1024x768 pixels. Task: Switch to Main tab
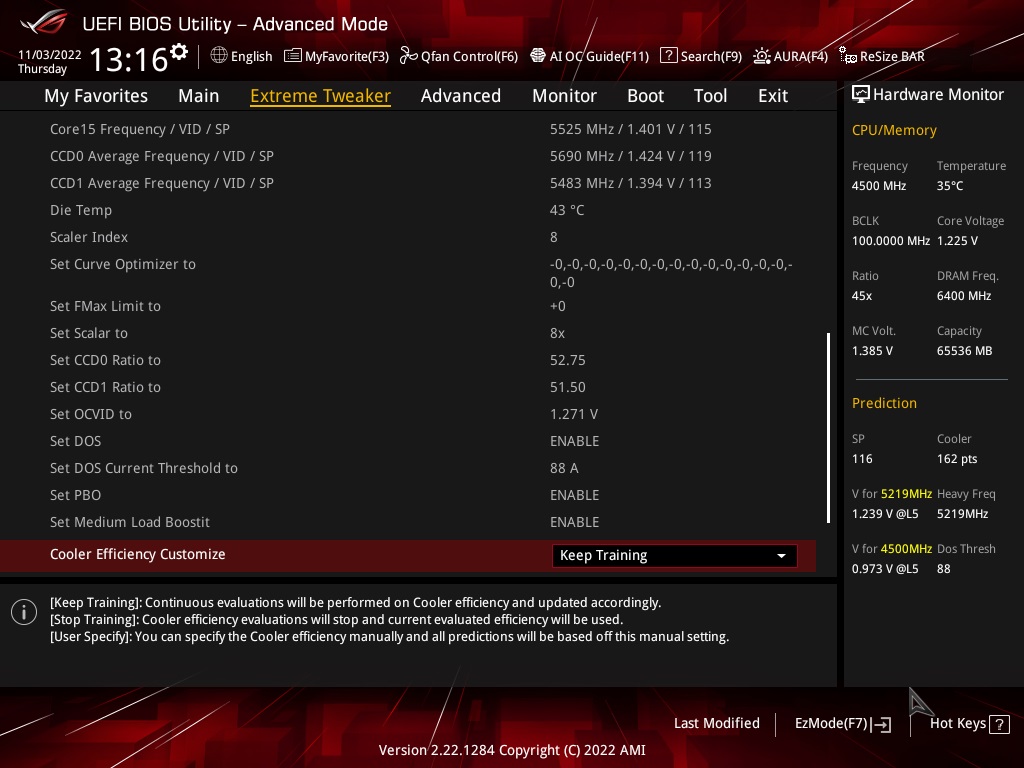tap(199, 96)
